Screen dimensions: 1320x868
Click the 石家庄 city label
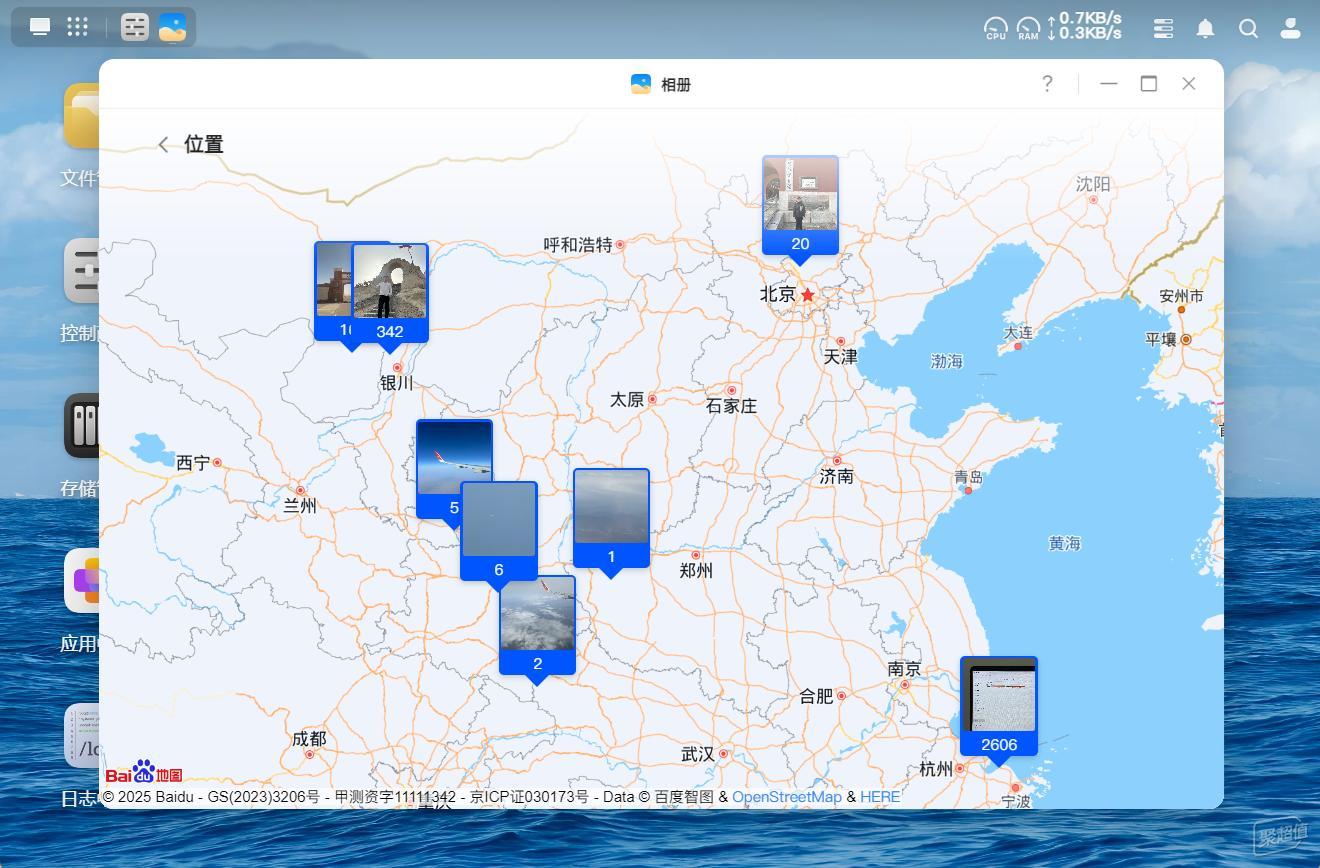(x=731, y=406)
